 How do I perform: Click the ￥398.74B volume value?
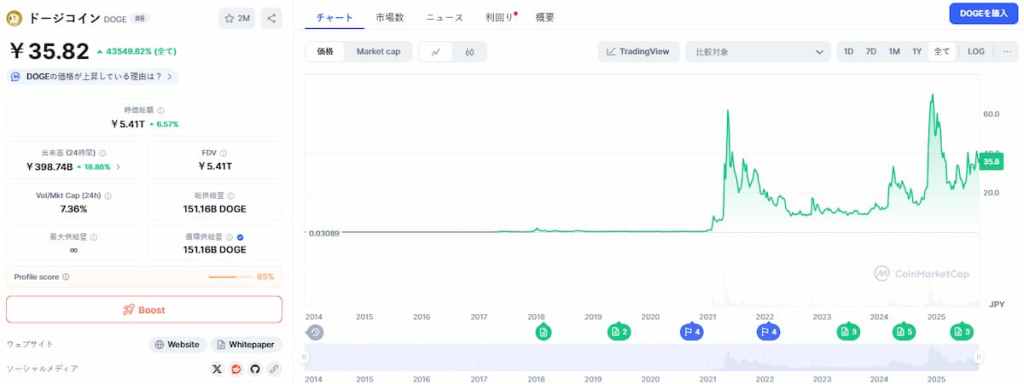tap(50, 167)
